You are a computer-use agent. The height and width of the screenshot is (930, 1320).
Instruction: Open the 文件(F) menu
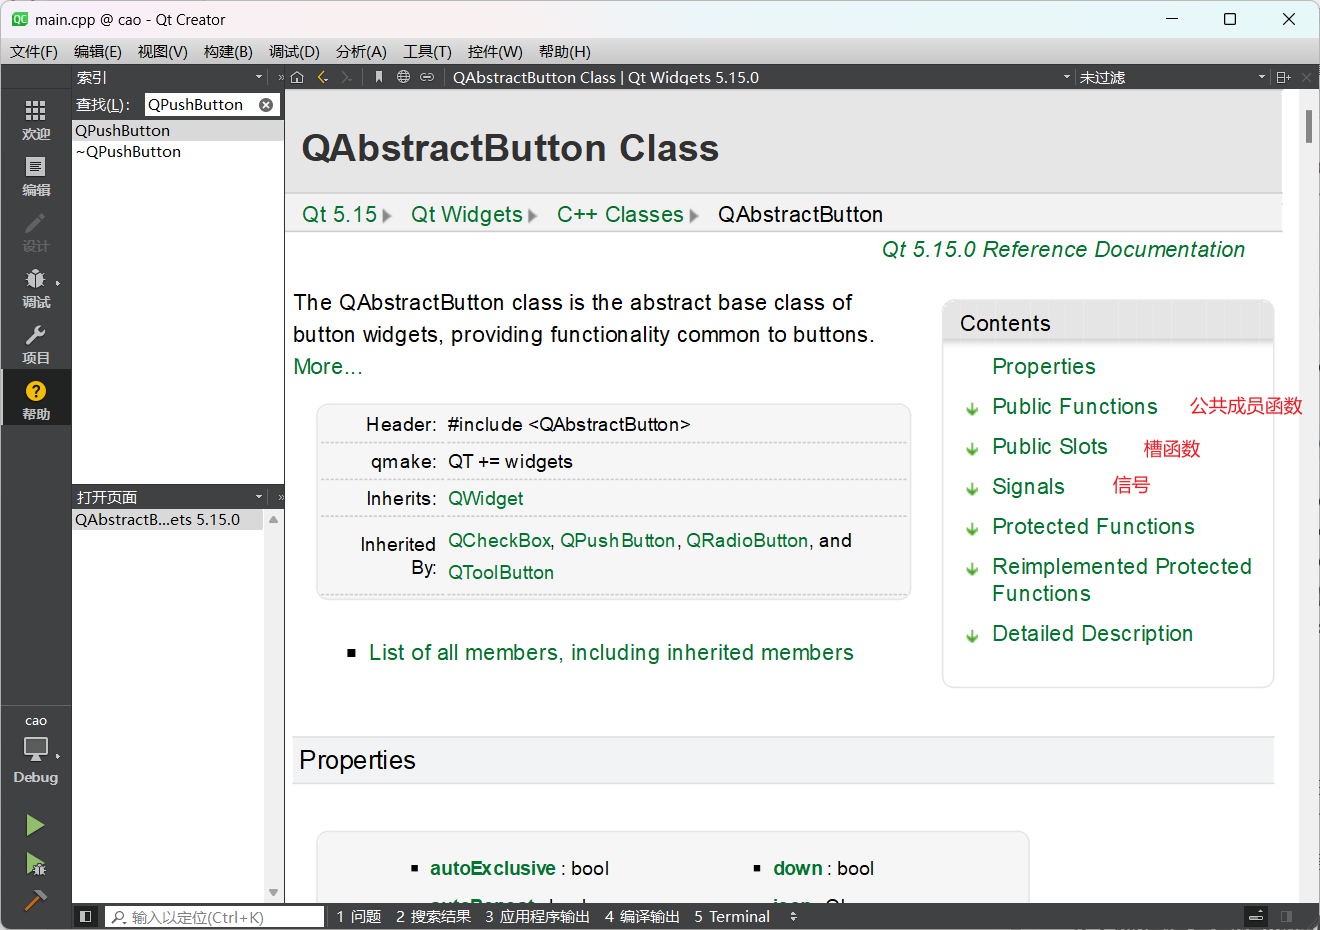34,51
